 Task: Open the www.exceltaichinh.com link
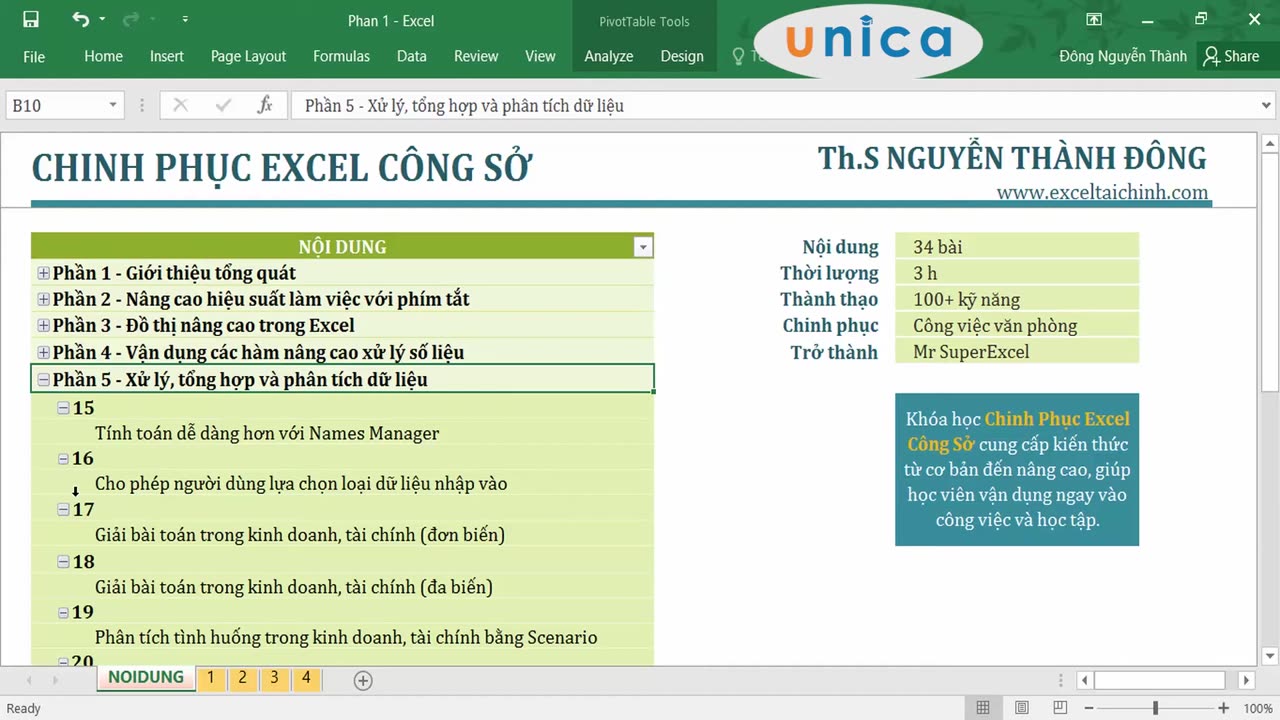tap(1102, 192)
